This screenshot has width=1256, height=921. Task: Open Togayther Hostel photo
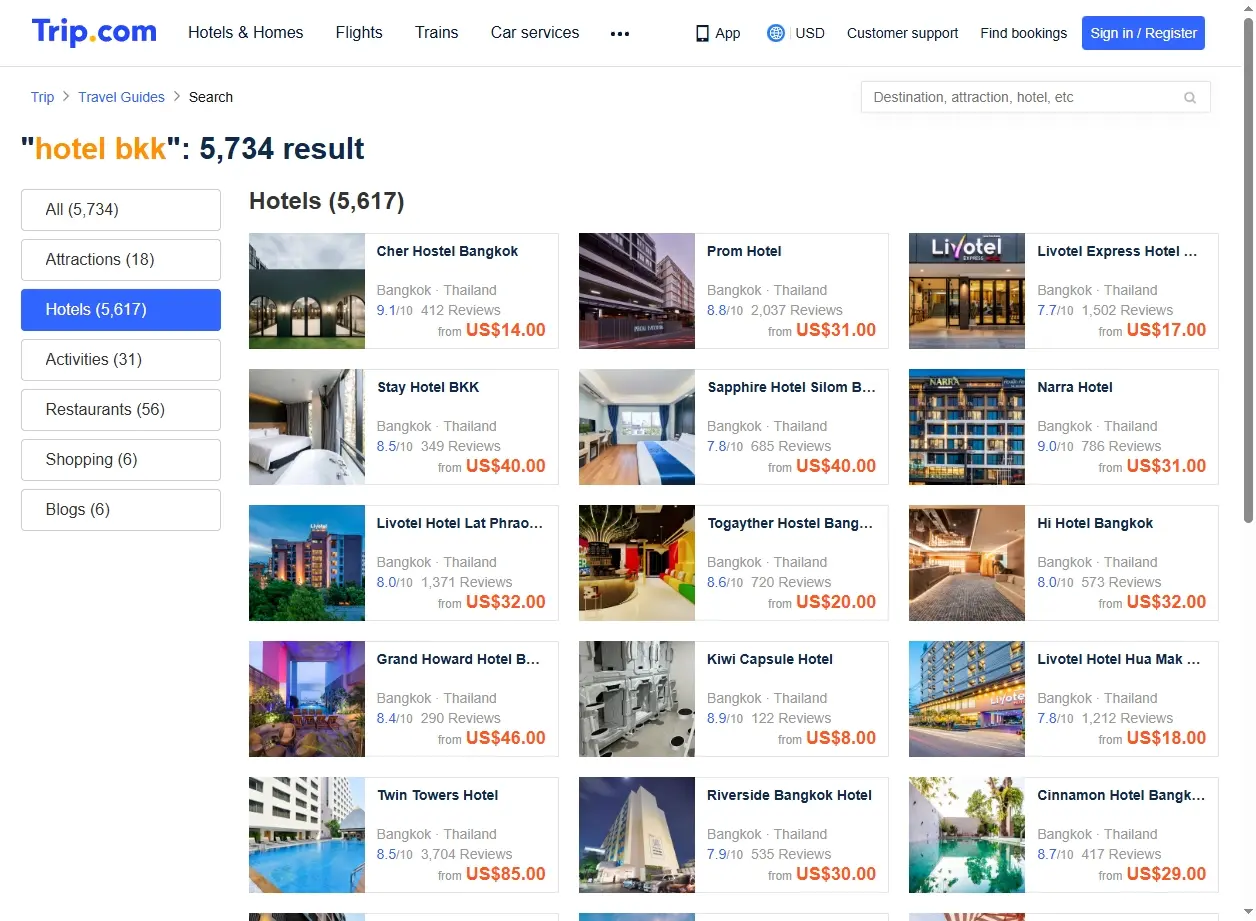(x=637, y=563)
